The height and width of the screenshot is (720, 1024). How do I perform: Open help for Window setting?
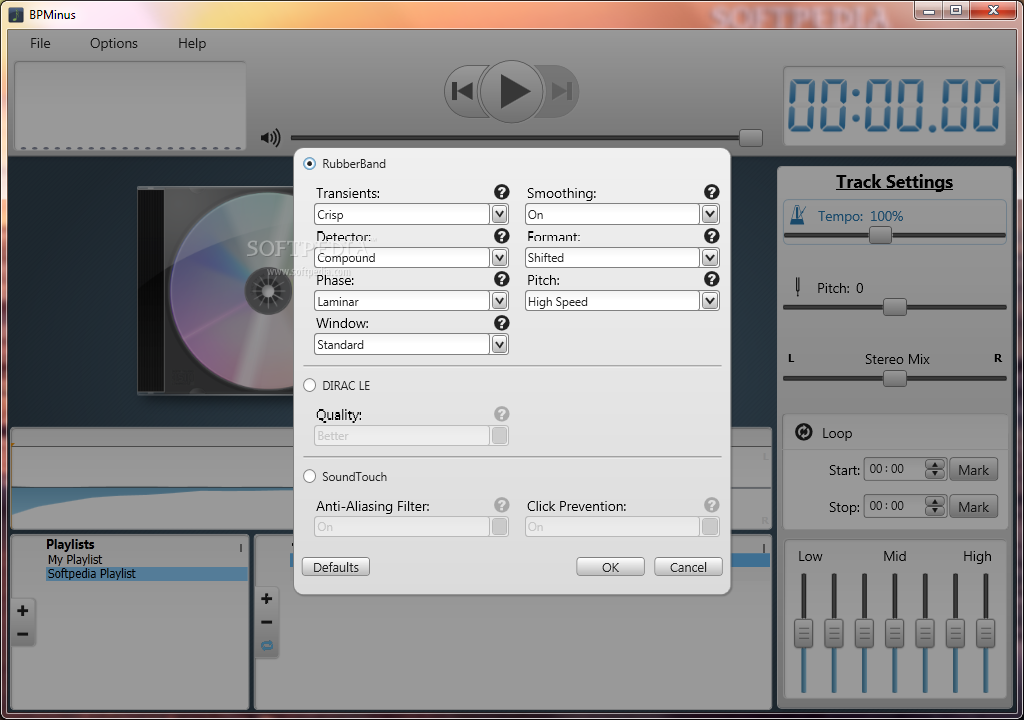pos(502,323)
